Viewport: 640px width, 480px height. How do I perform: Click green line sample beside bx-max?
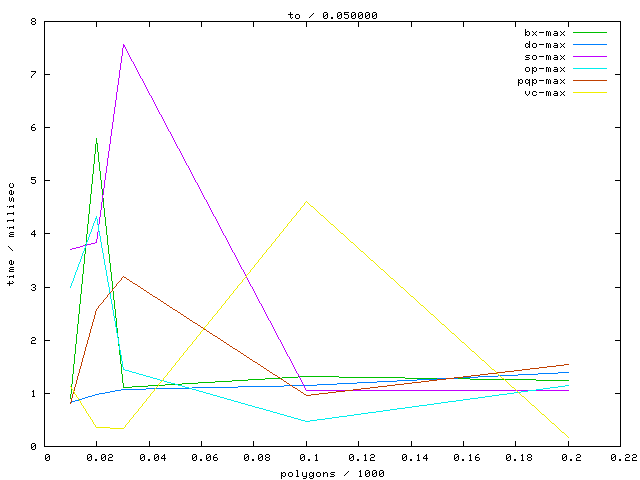click(590, 33)
